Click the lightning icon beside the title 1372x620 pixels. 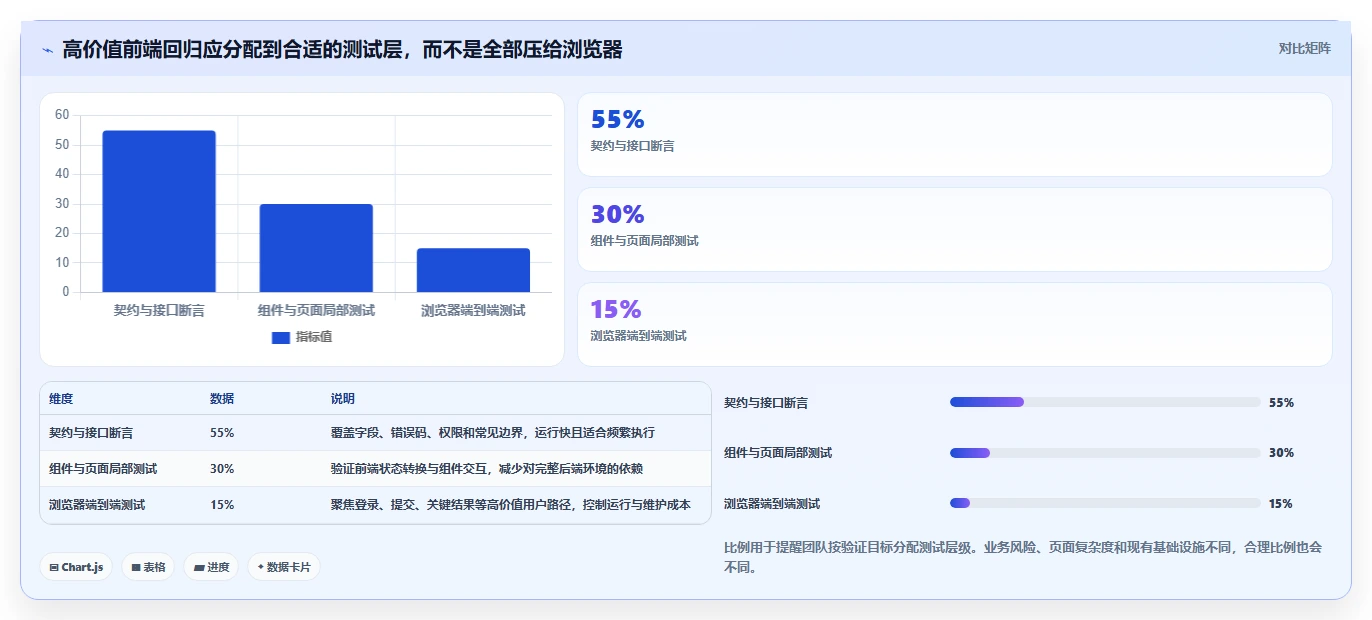[x=47, y=50]
